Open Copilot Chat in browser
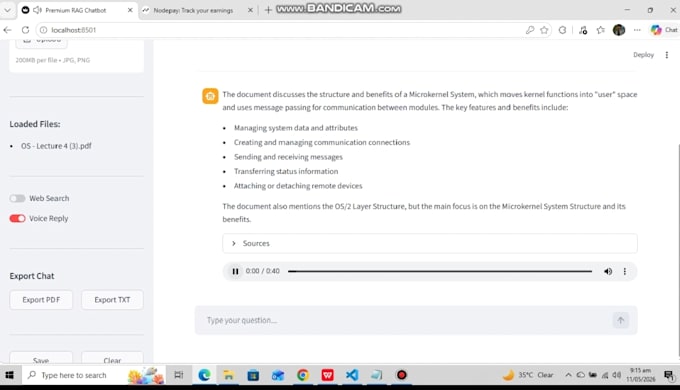This screenshot has width=680, height=390. pos(664,30)
